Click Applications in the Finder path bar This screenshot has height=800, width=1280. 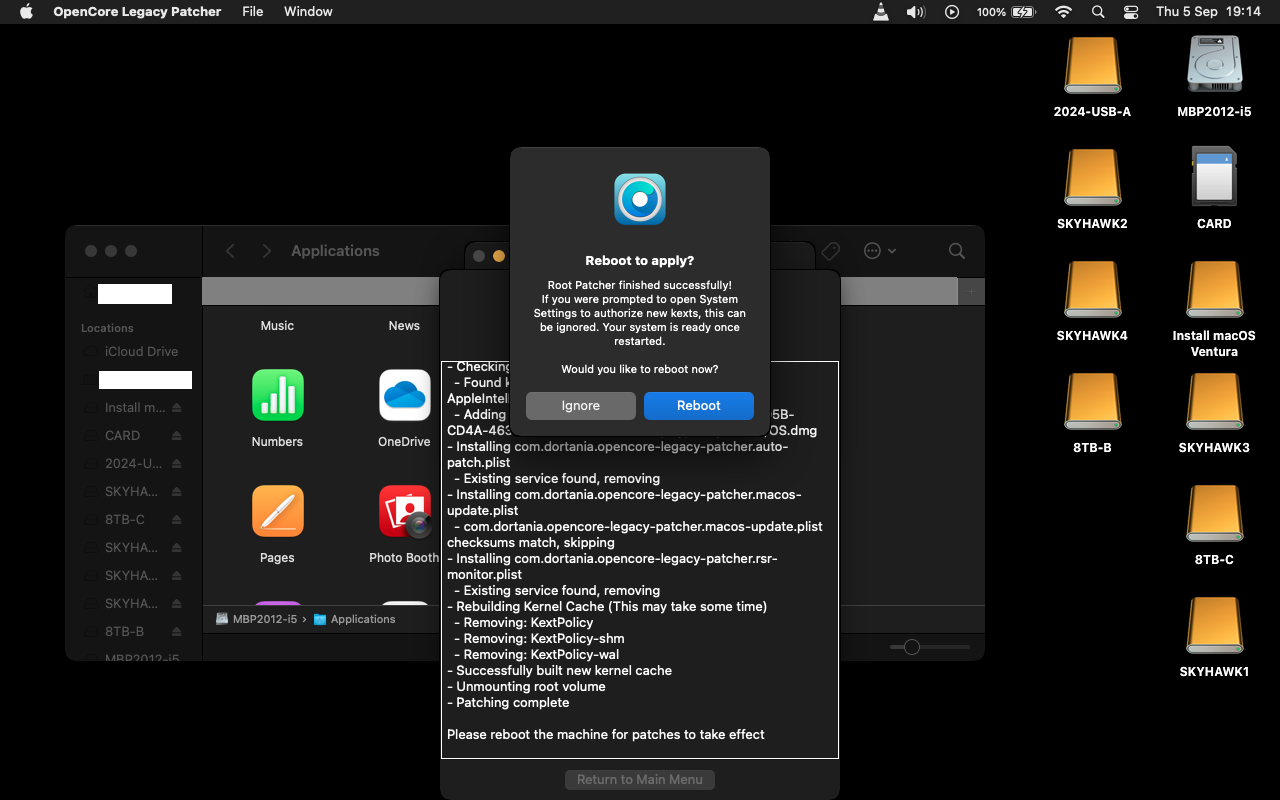[x=354, y=619]
